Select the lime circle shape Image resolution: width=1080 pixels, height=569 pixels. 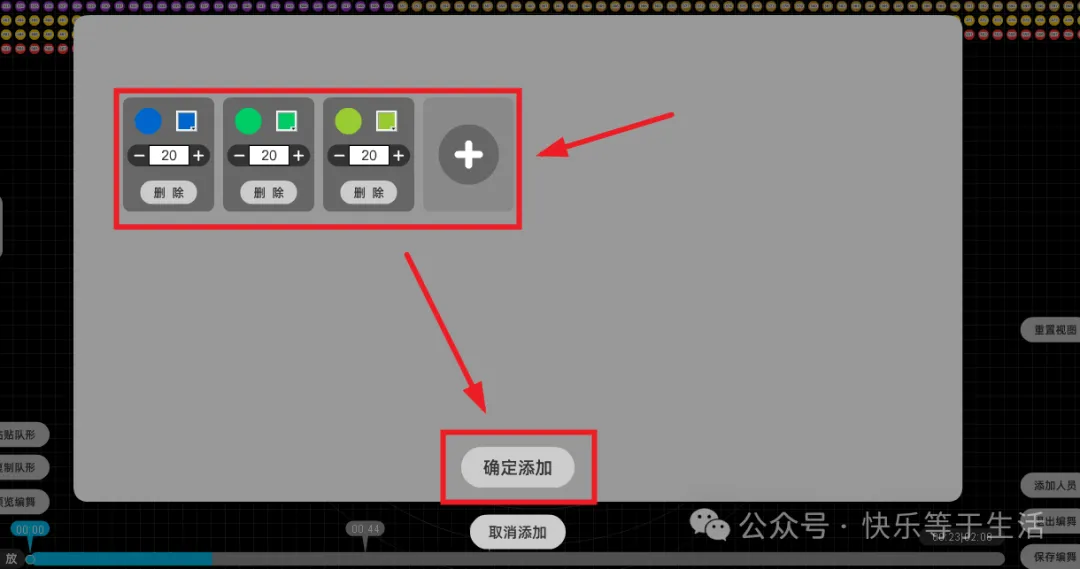click(348, 121)
